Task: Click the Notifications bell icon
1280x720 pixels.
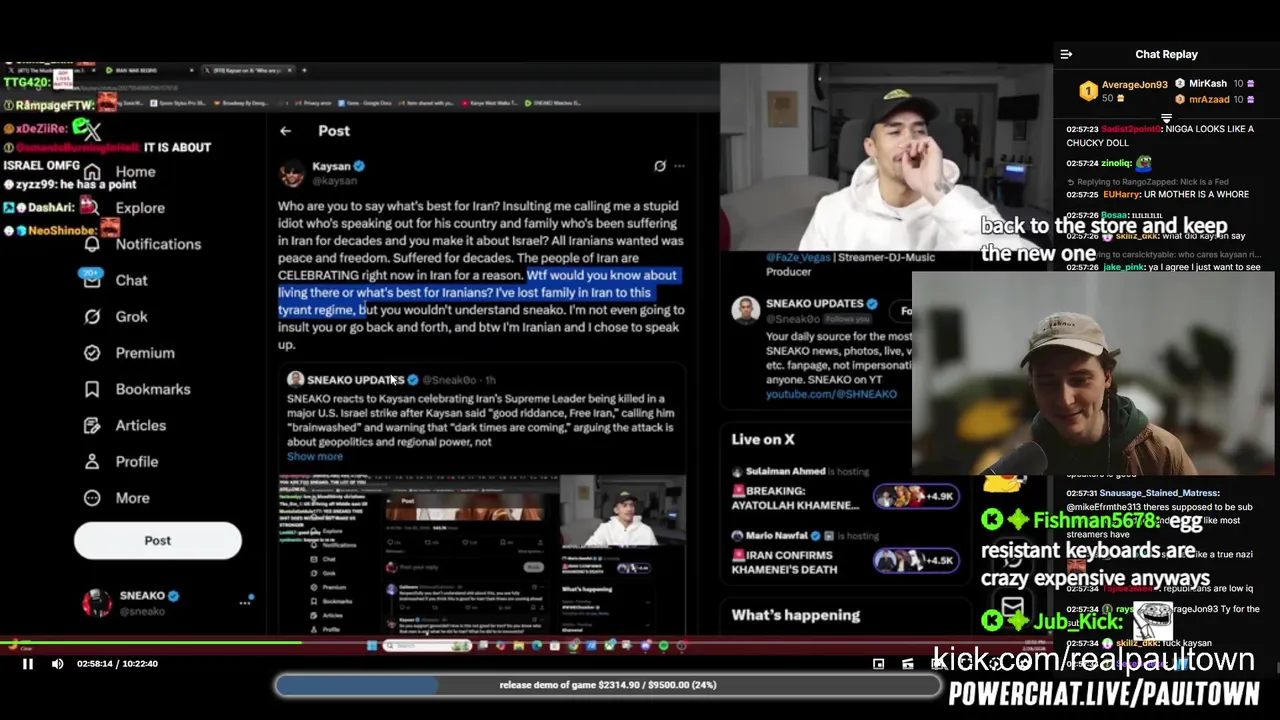Action: pyautogui.click(x=92, y=244)
